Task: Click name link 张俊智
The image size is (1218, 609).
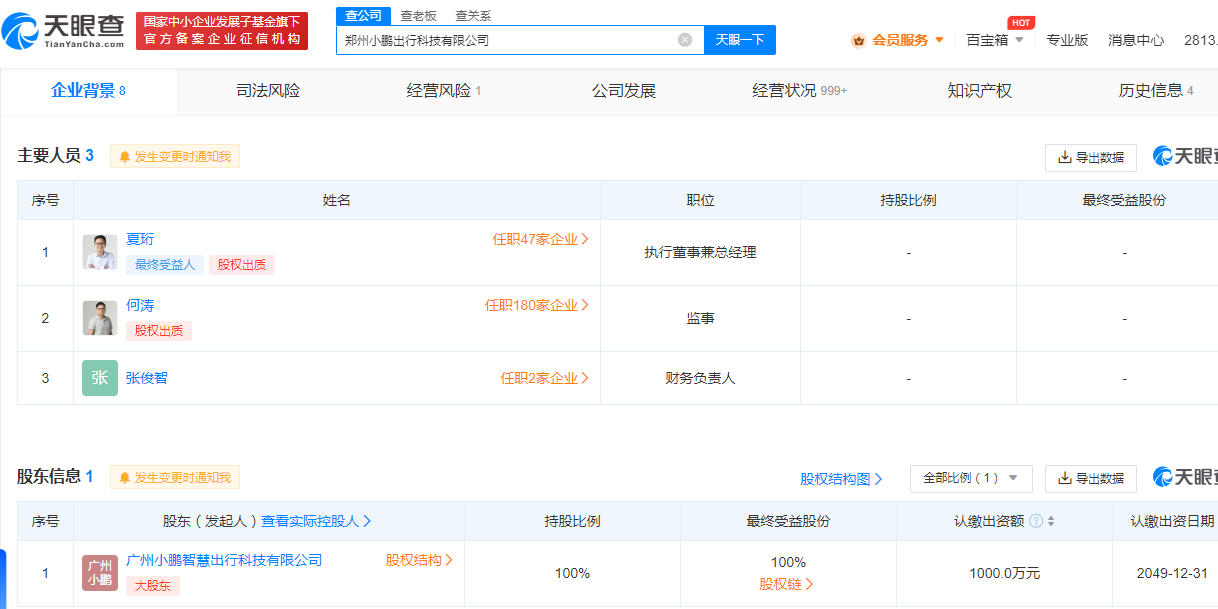Action: (x=147, y=379)
